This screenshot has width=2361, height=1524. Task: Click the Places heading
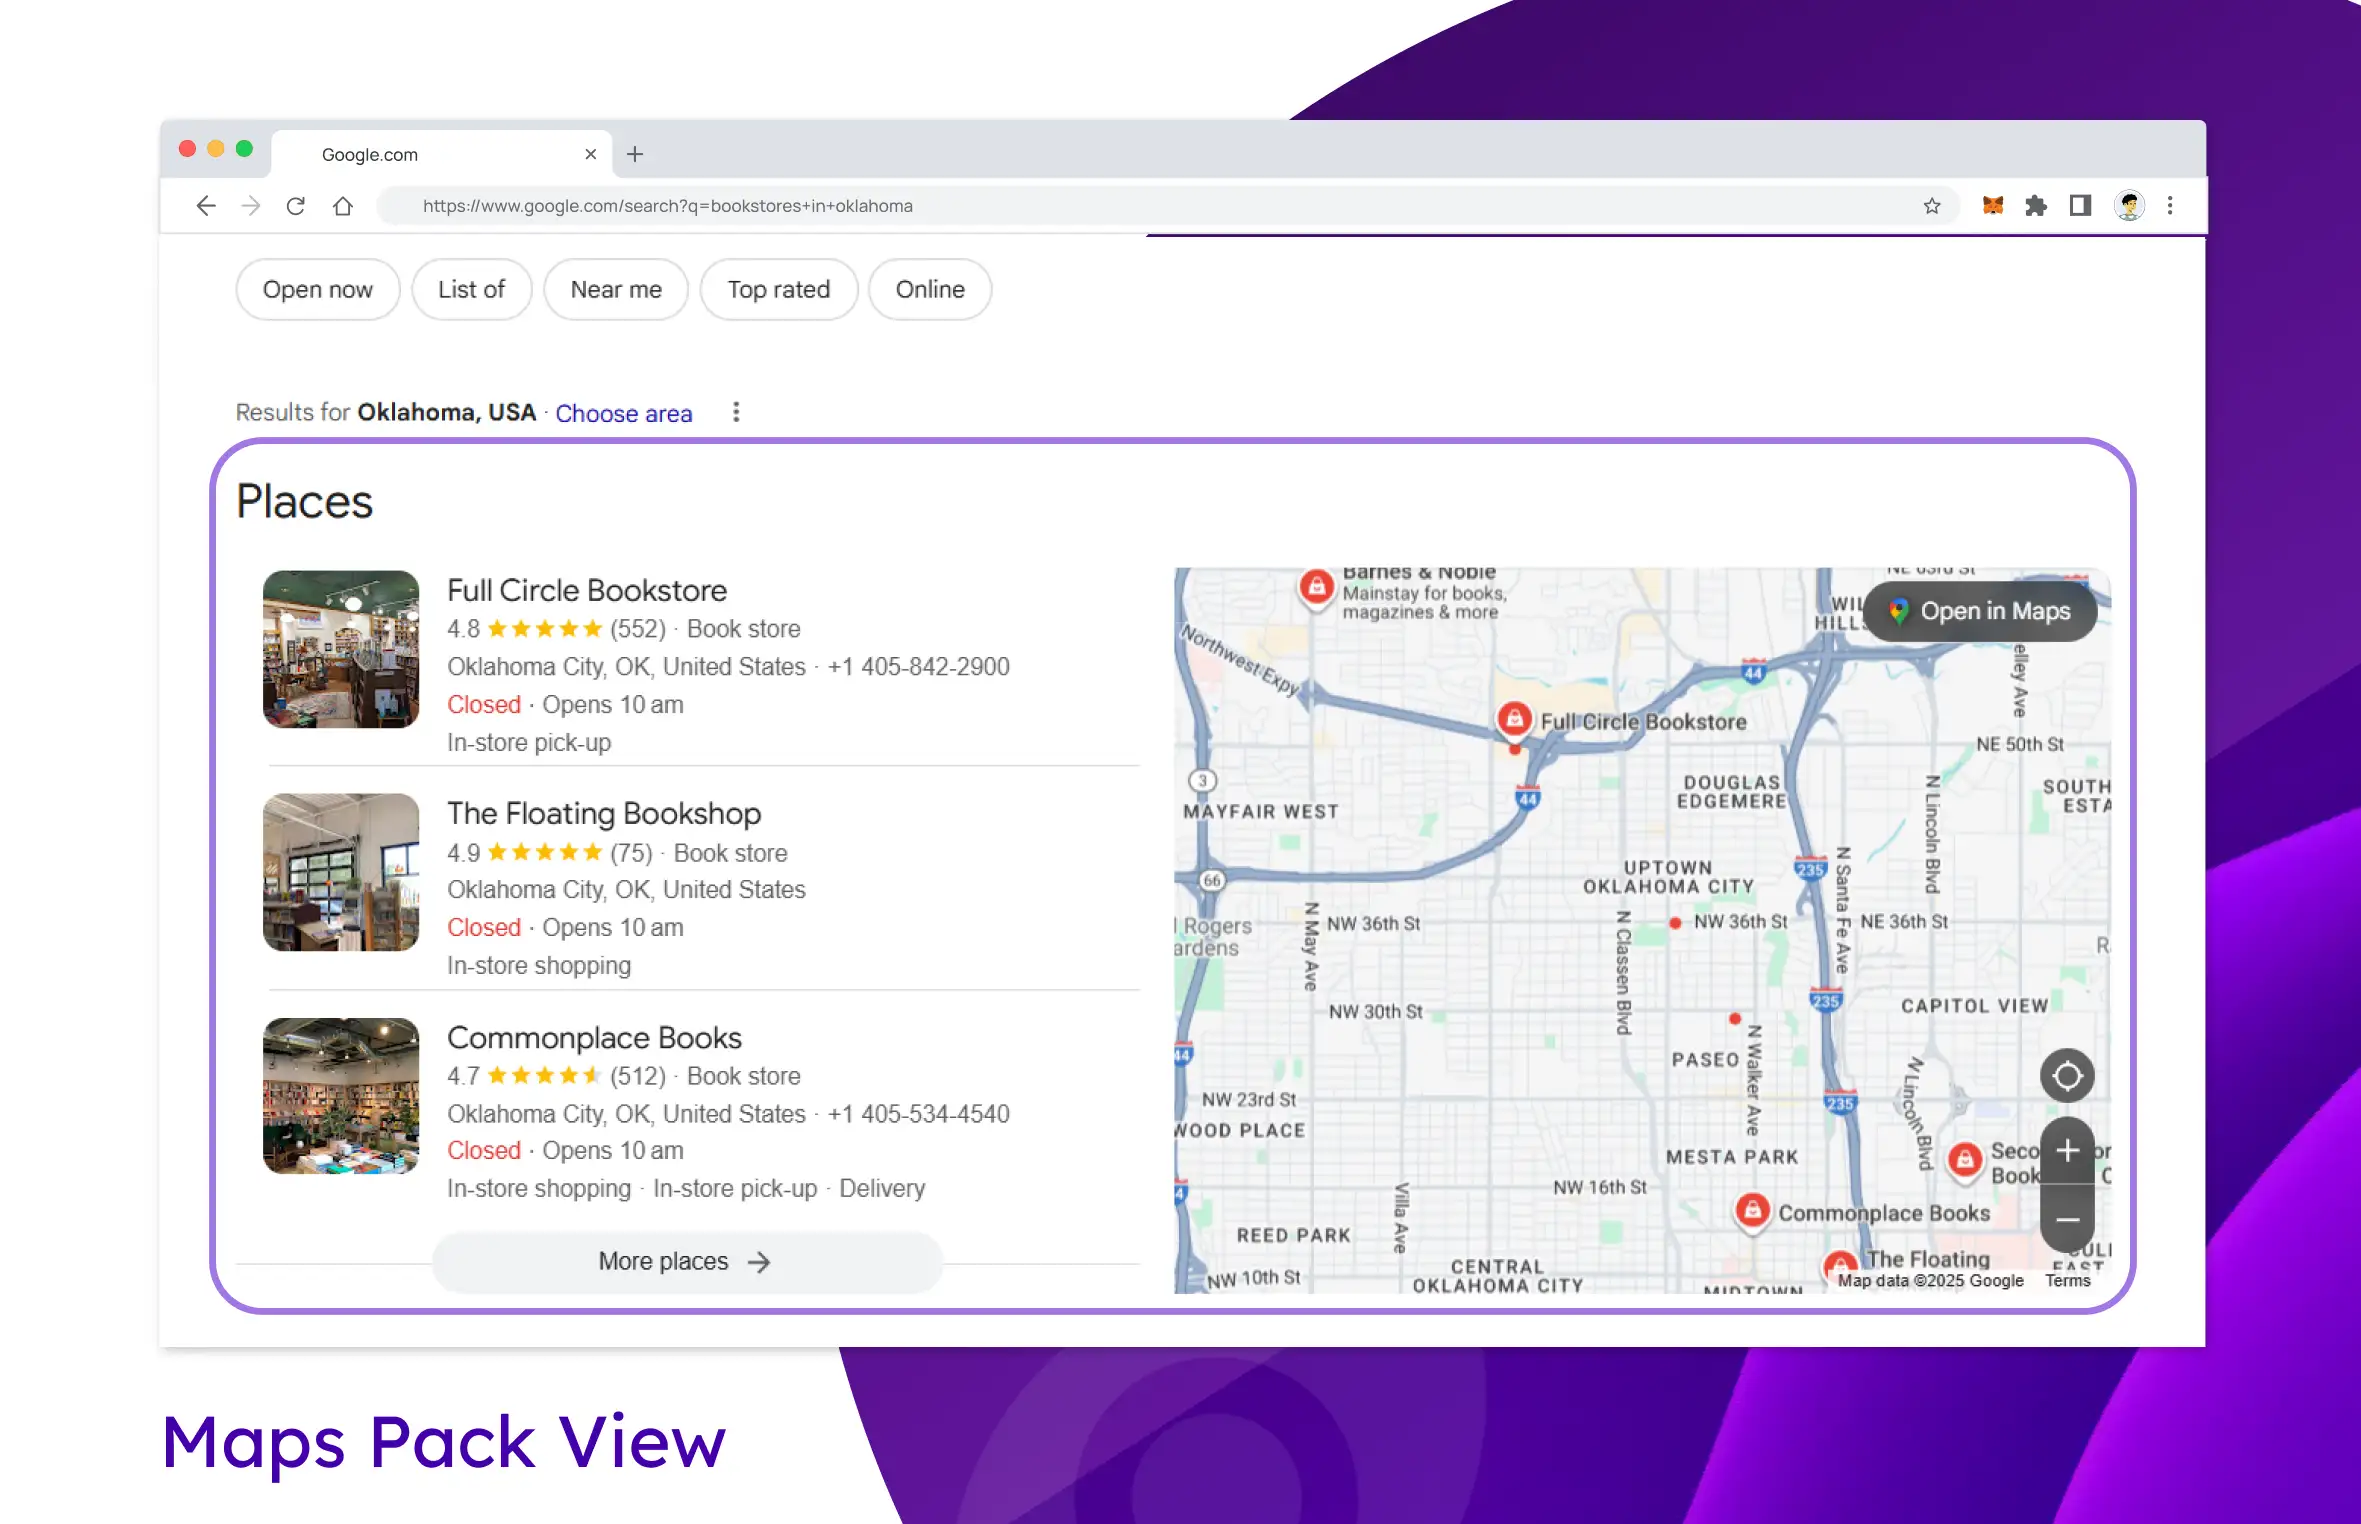click(x=305, y=502)
